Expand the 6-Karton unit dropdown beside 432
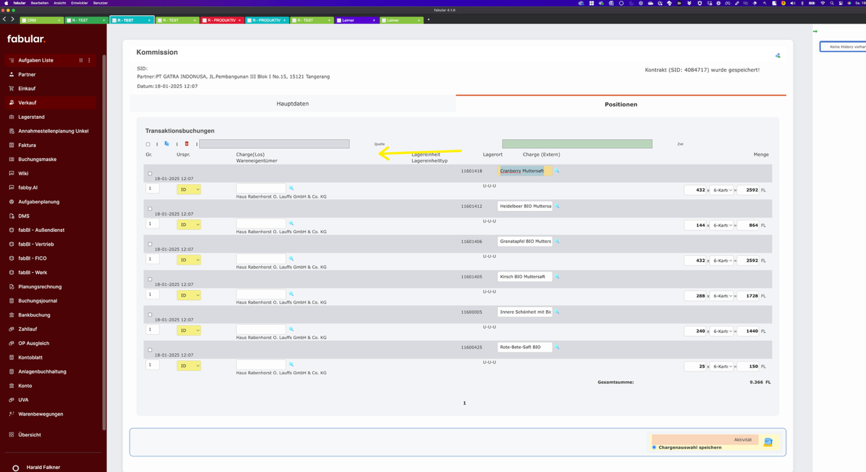The width and height of the screenshot is (866, 472). pyautogui.click(x=723, y=190)
